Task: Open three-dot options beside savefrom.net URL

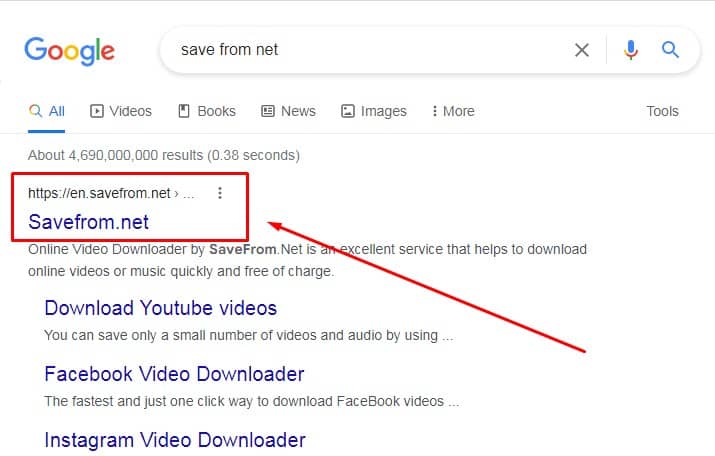Action: click(x=220, y=193)
